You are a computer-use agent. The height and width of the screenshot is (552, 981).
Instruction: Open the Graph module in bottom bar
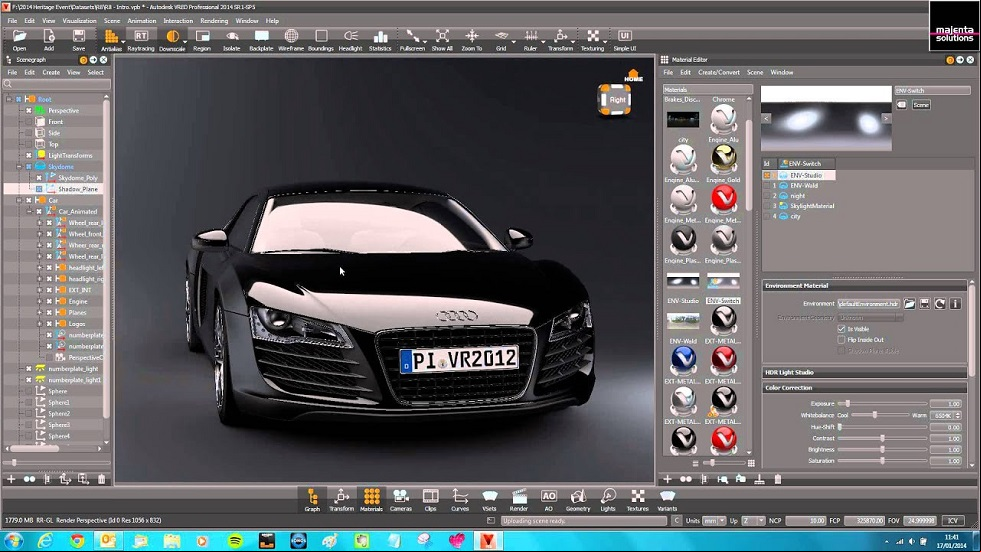(x=312, y=500)
